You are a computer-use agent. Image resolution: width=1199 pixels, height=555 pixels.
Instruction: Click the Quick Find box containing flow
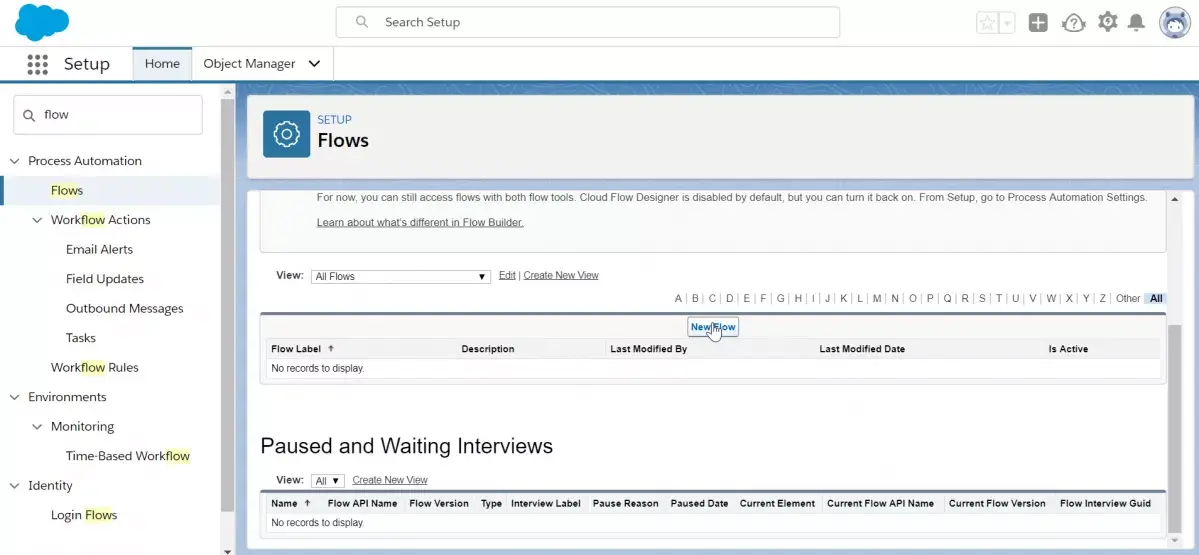[x=108, y=115]
